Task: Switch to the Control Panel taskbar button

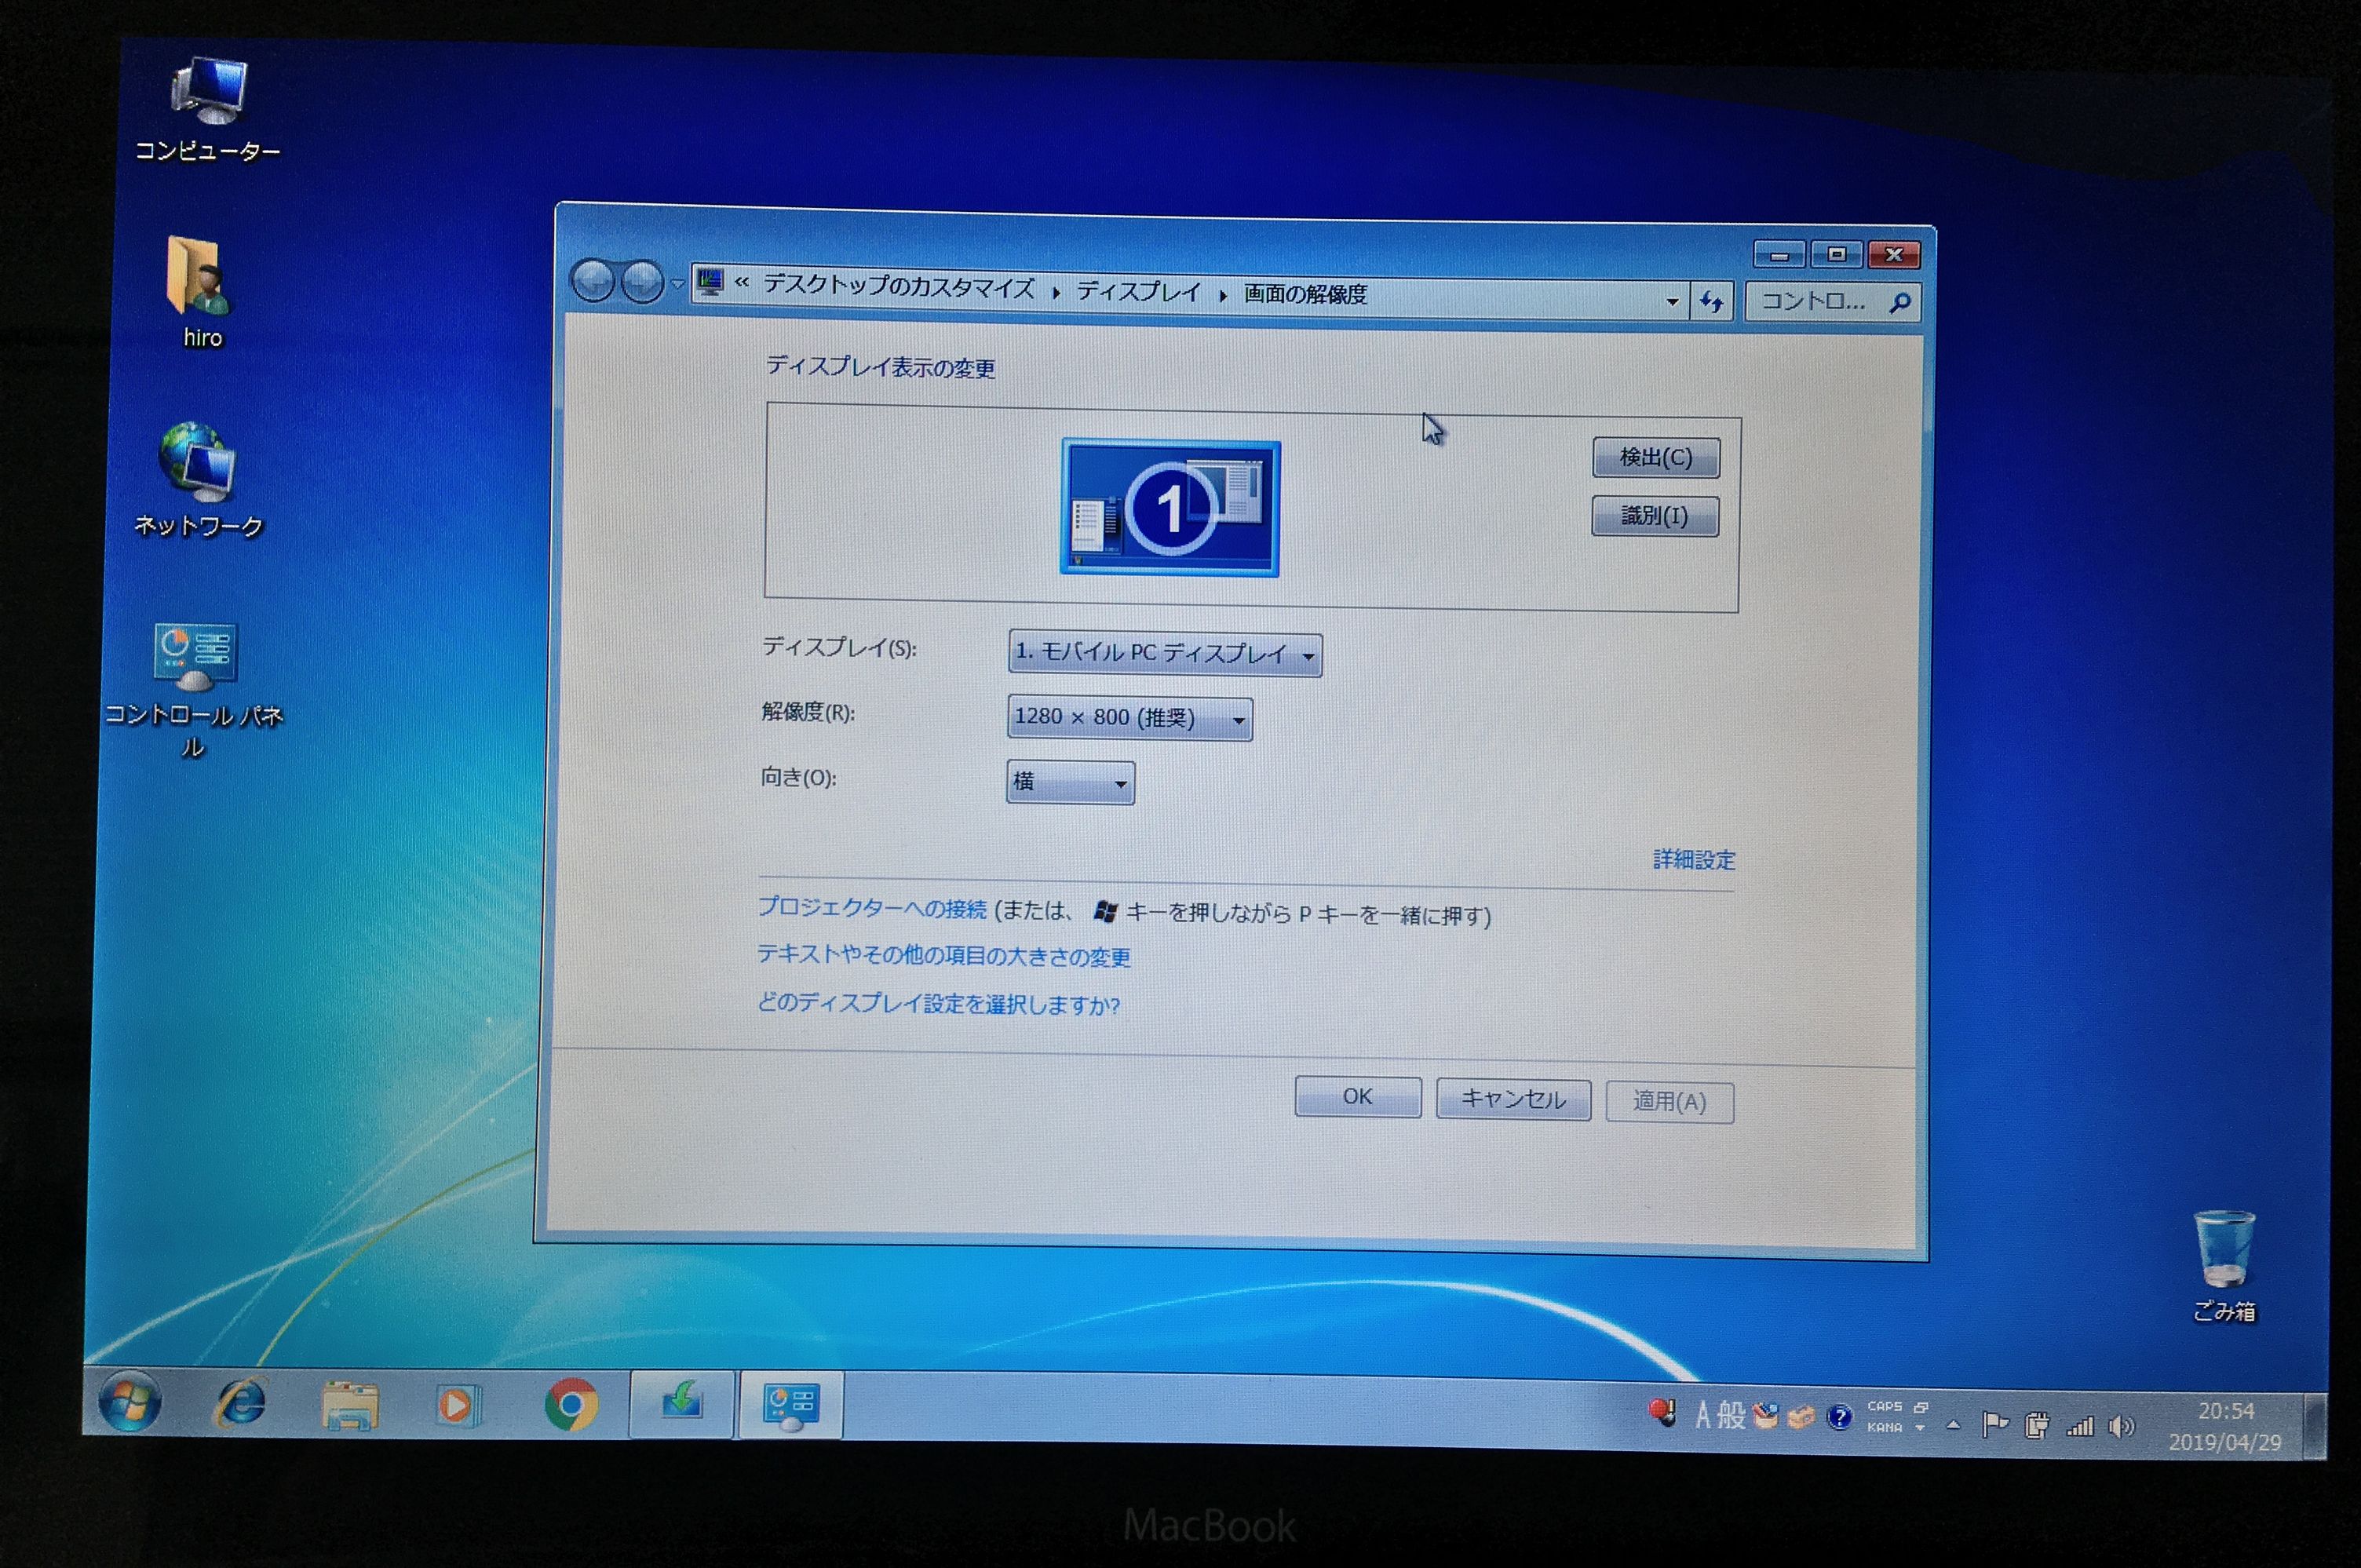Action: [x=791, y=1406]
